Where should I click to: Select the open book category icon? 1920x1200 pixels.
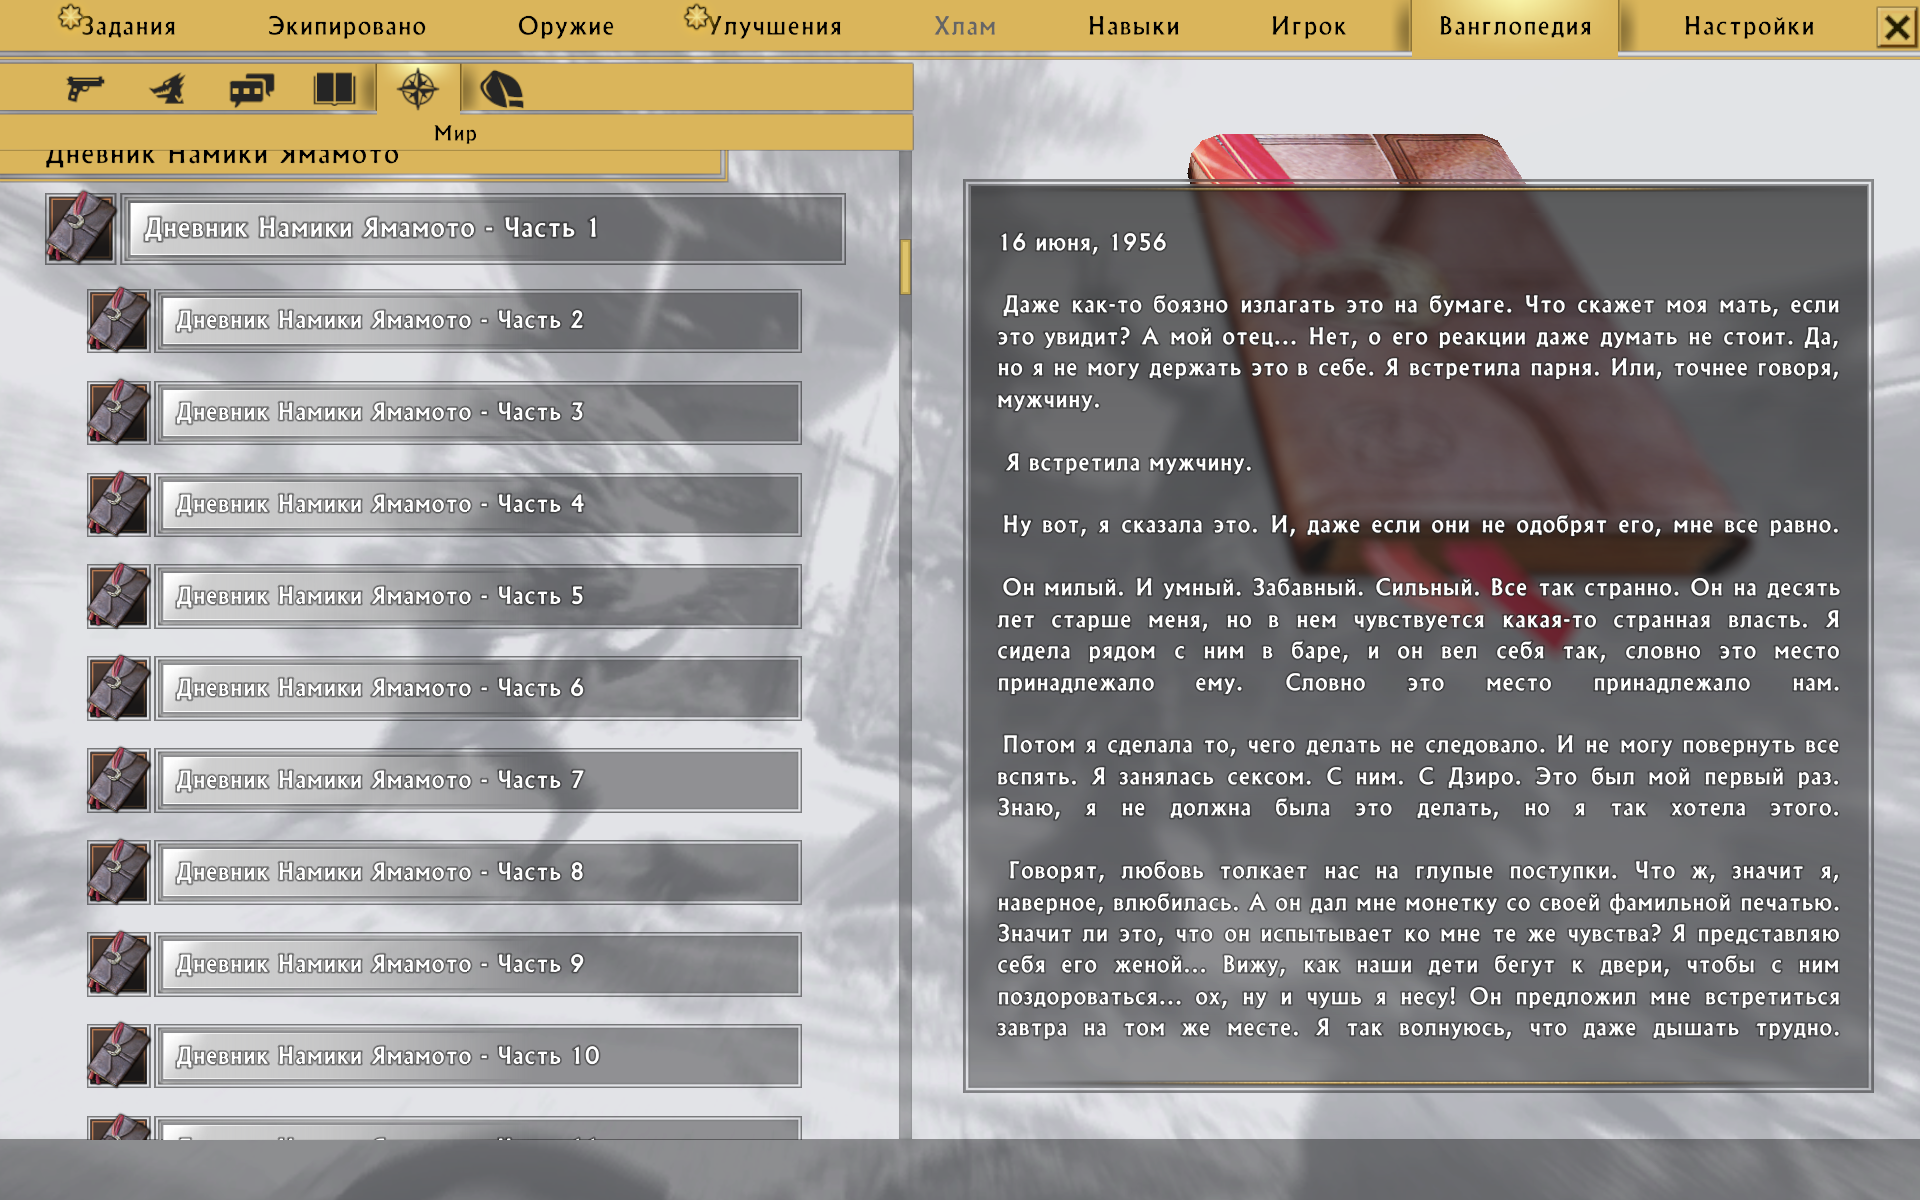tap(334, 89)
